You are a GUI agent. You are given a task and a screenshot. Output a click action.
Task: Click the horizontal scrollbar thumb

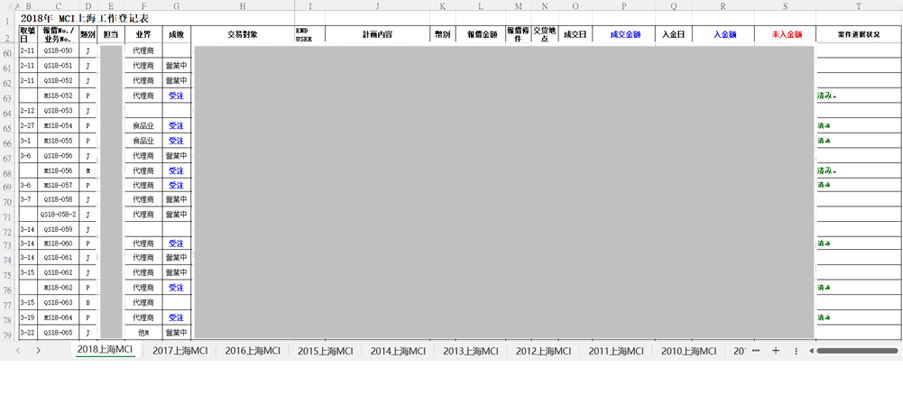click(x=857, y=351)
